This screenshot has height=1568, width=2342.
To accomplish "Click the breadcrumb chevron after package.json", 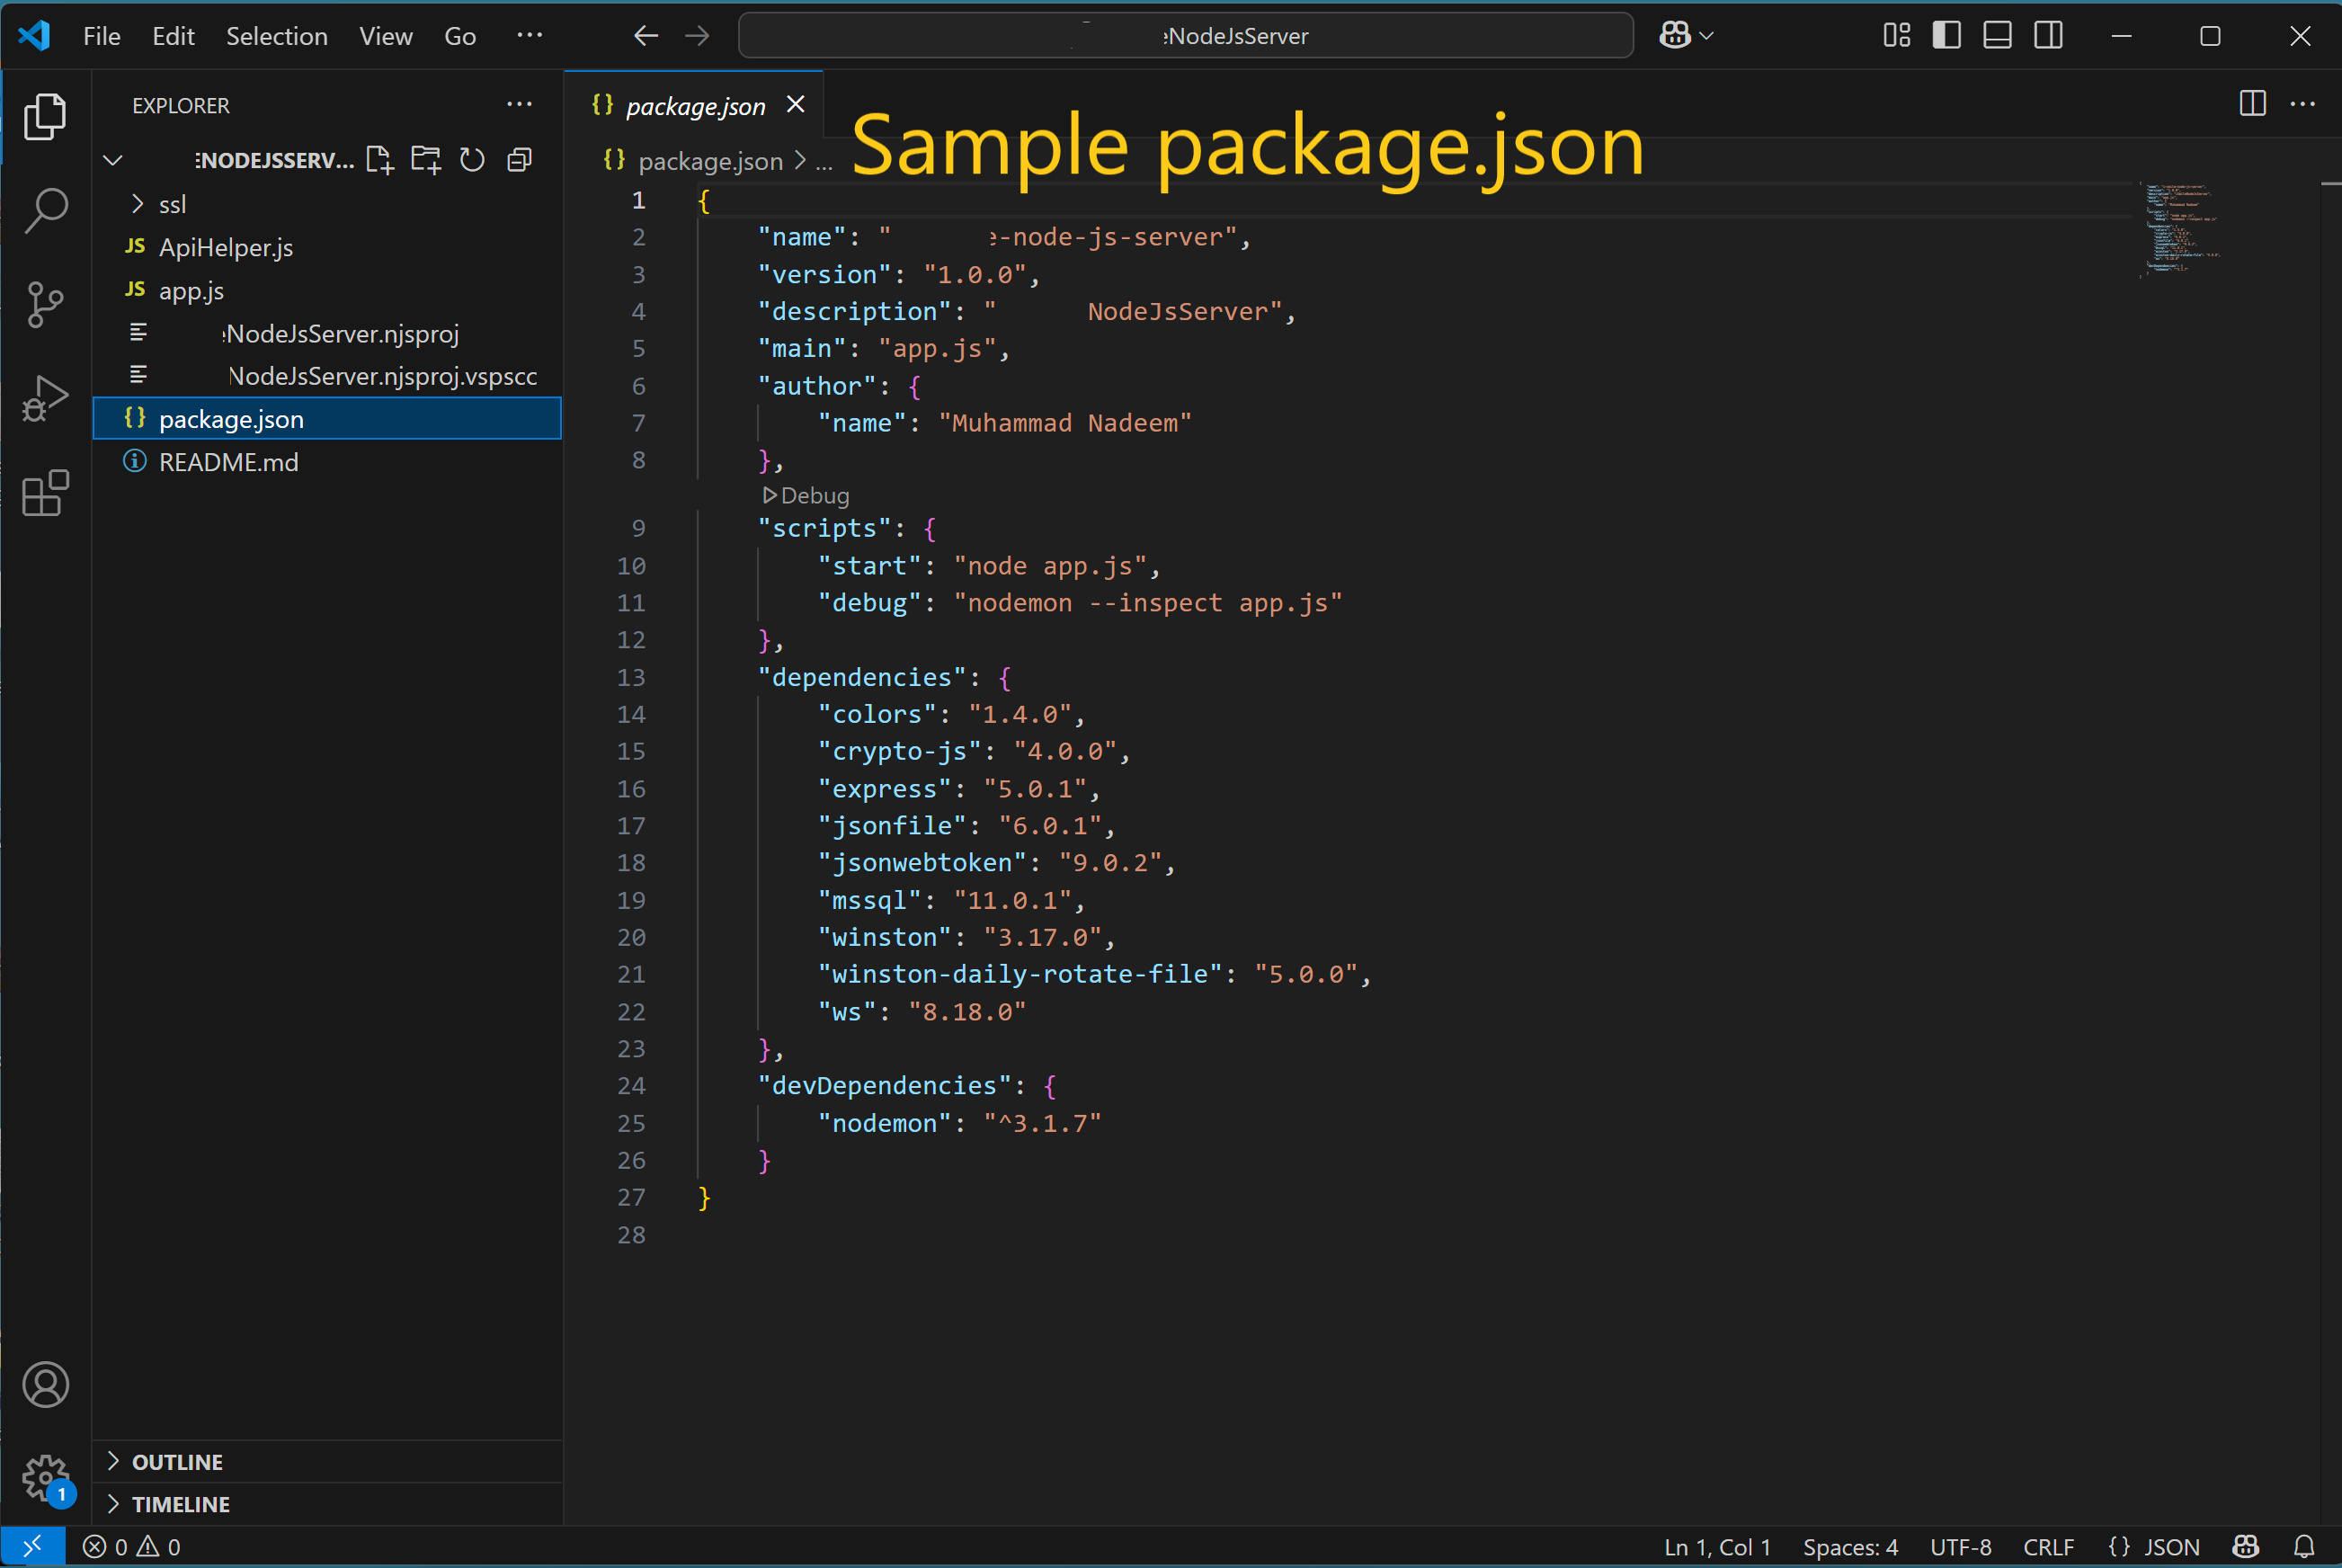I will [x=800, y=161].
